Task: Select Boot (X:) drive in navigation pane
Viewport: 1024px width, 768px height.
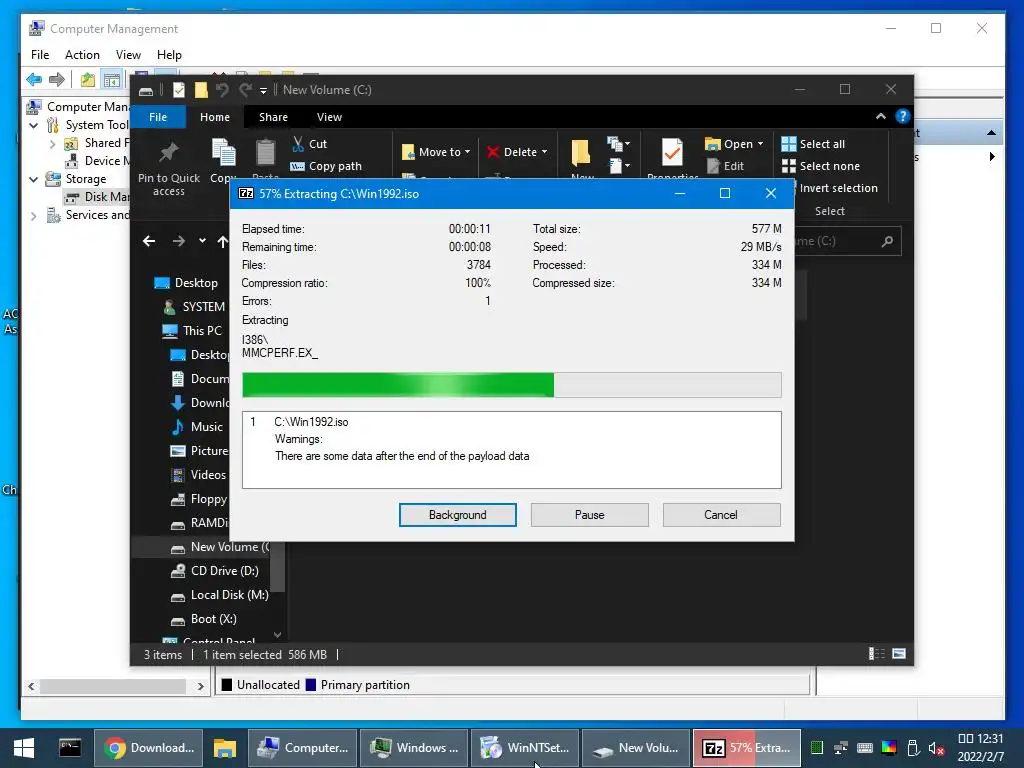Action: [x=203, y=619]
